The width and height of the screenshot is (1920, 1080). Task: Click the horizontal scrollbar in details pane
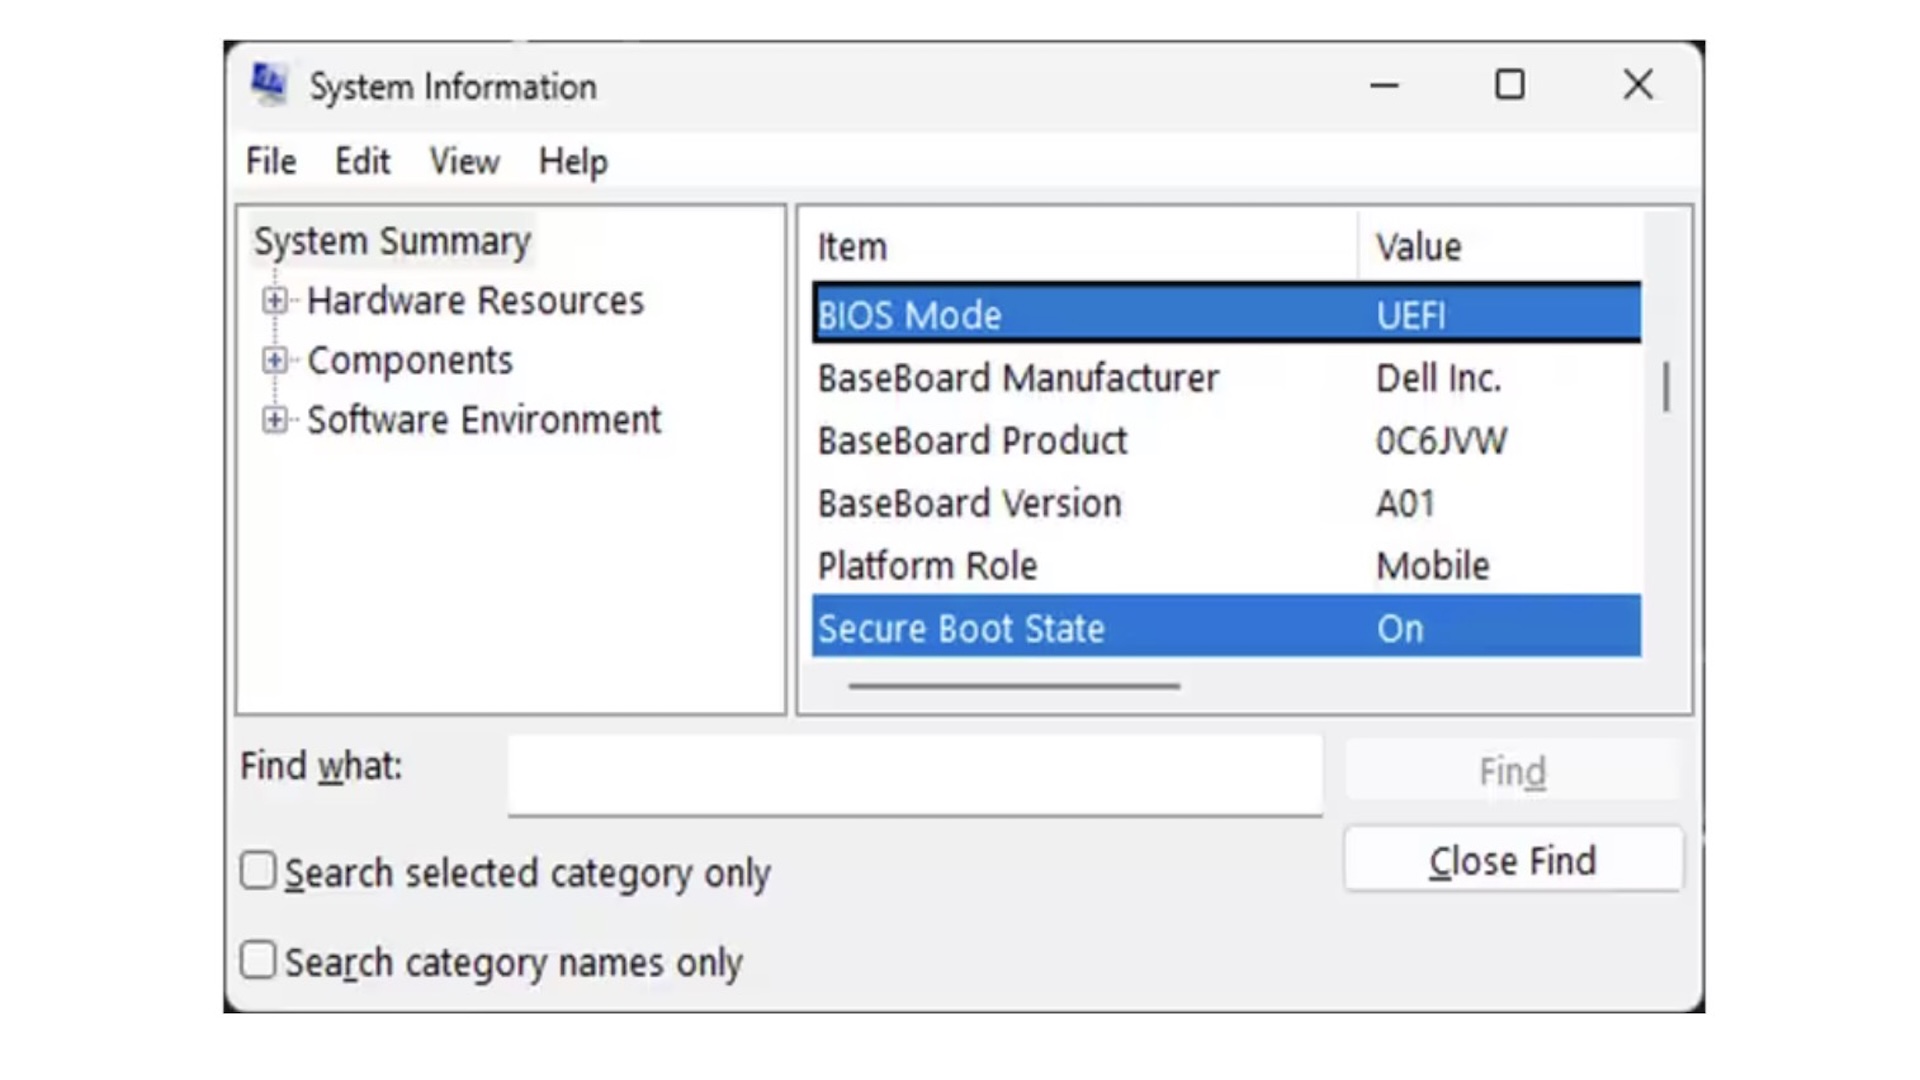point(1014,686)
